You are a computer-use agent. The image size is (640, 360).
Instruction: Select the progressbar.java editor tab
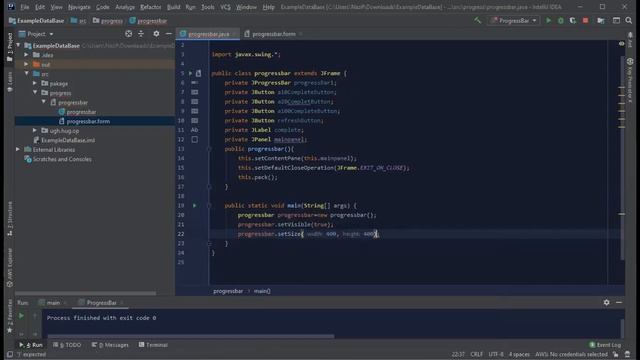click(x=208, y=34)
